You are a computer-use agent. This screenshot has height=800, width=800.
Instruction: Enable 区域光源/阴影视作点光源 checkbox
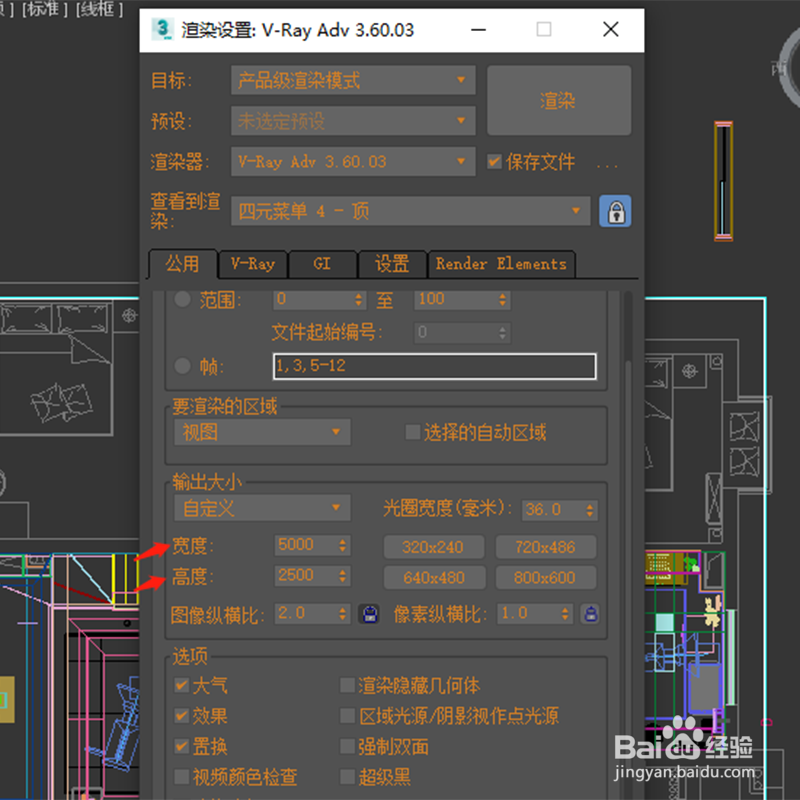(347, 716)
